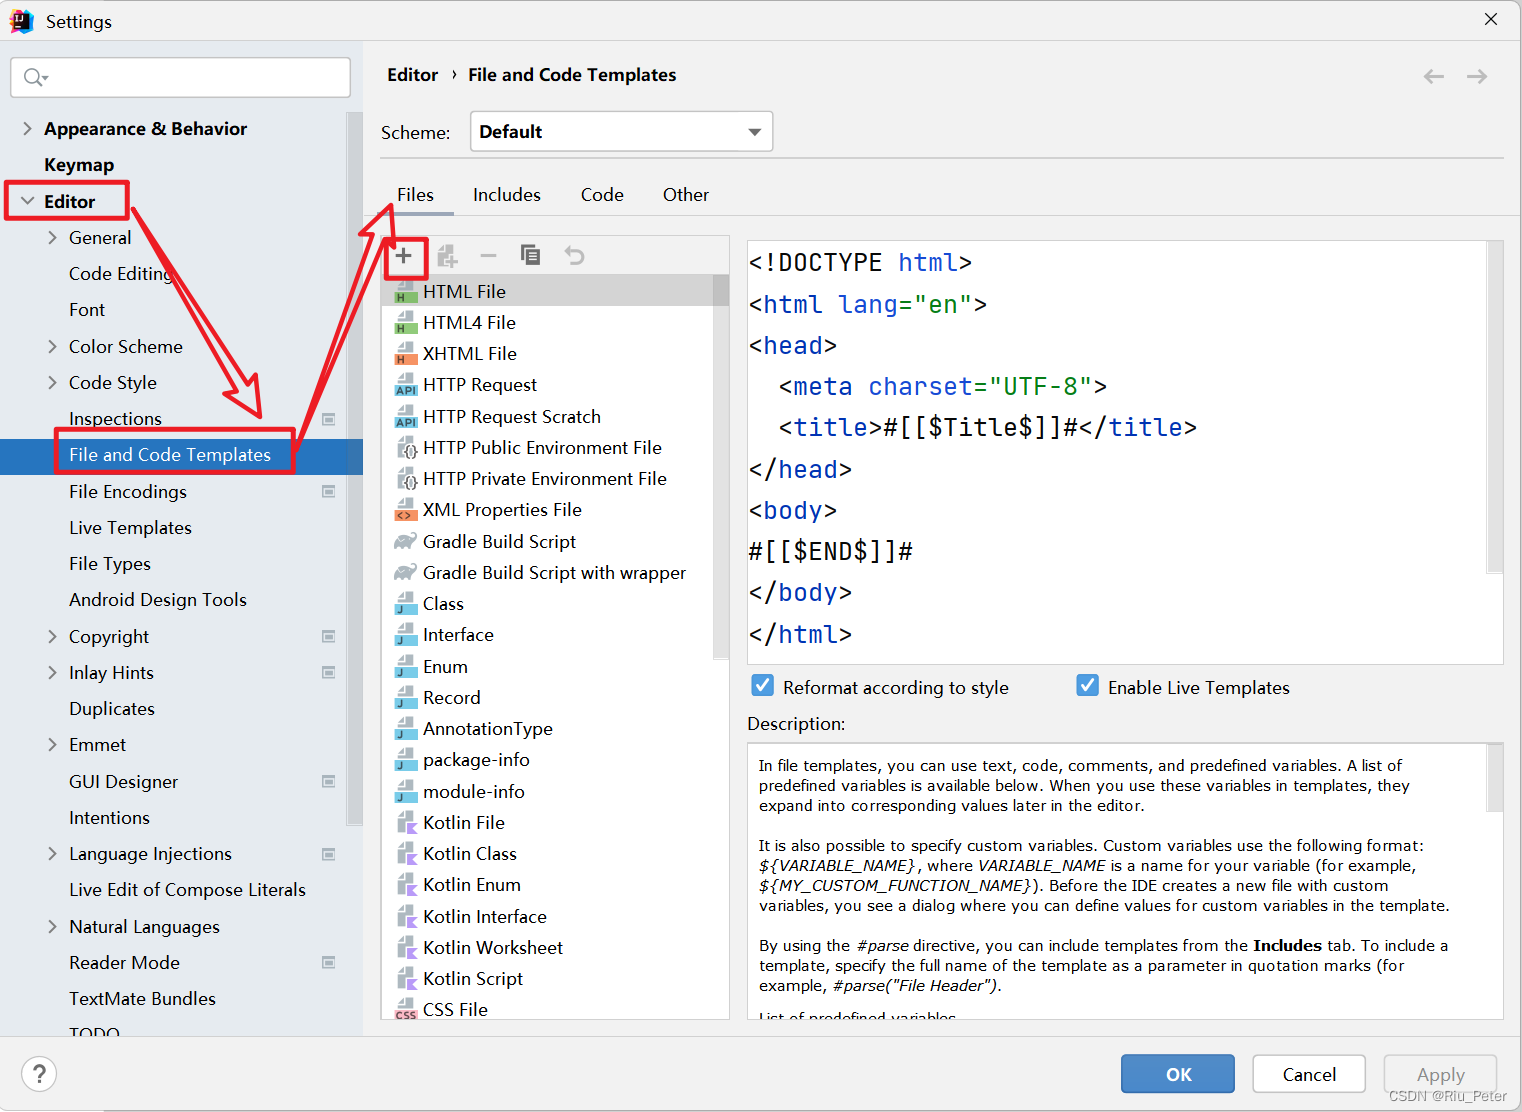Viewport: 1522px width, 1112px height.
Task: Expand the Language Injections node
Action: point(52,854)
